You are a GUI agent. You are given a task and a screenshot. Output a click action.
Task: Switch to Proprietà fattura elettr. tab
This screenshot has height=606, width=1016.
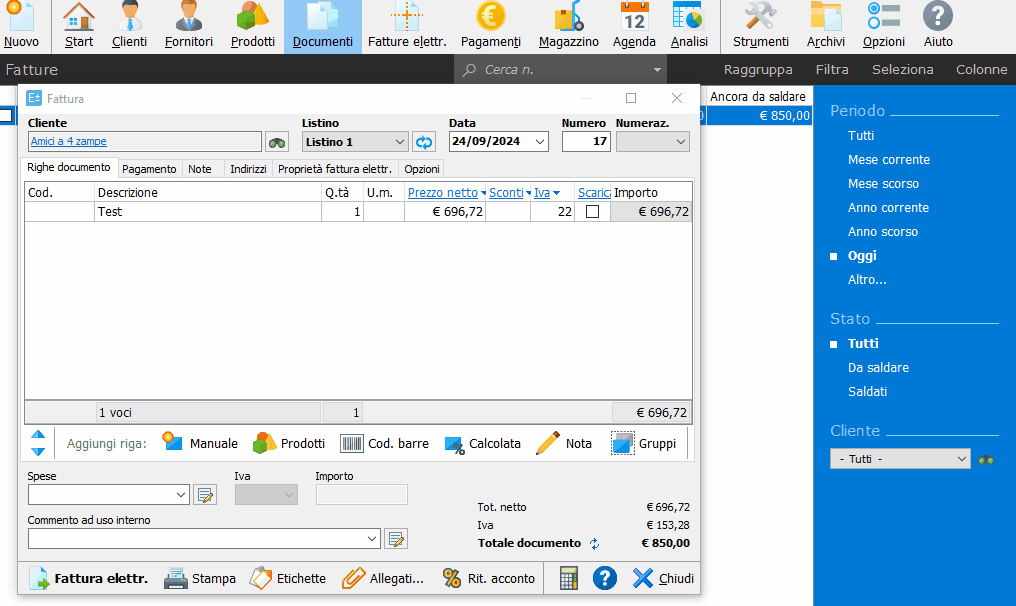[x=335, y=169]
